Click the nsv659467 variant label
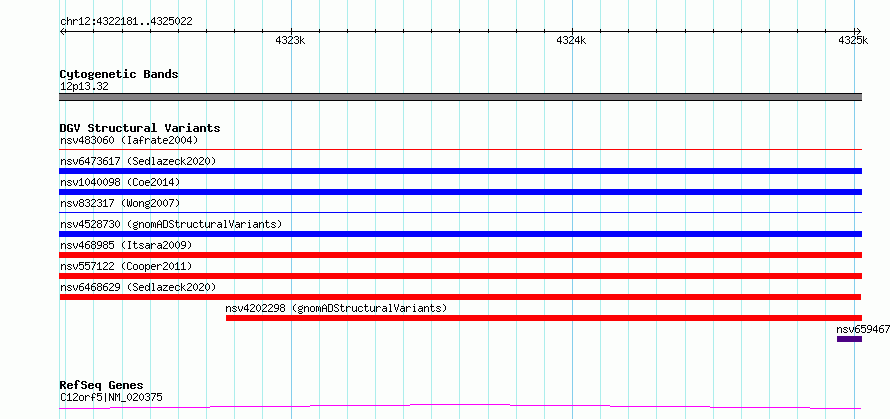The width and height of the screenshot is (890, 419). click(863, 329)
